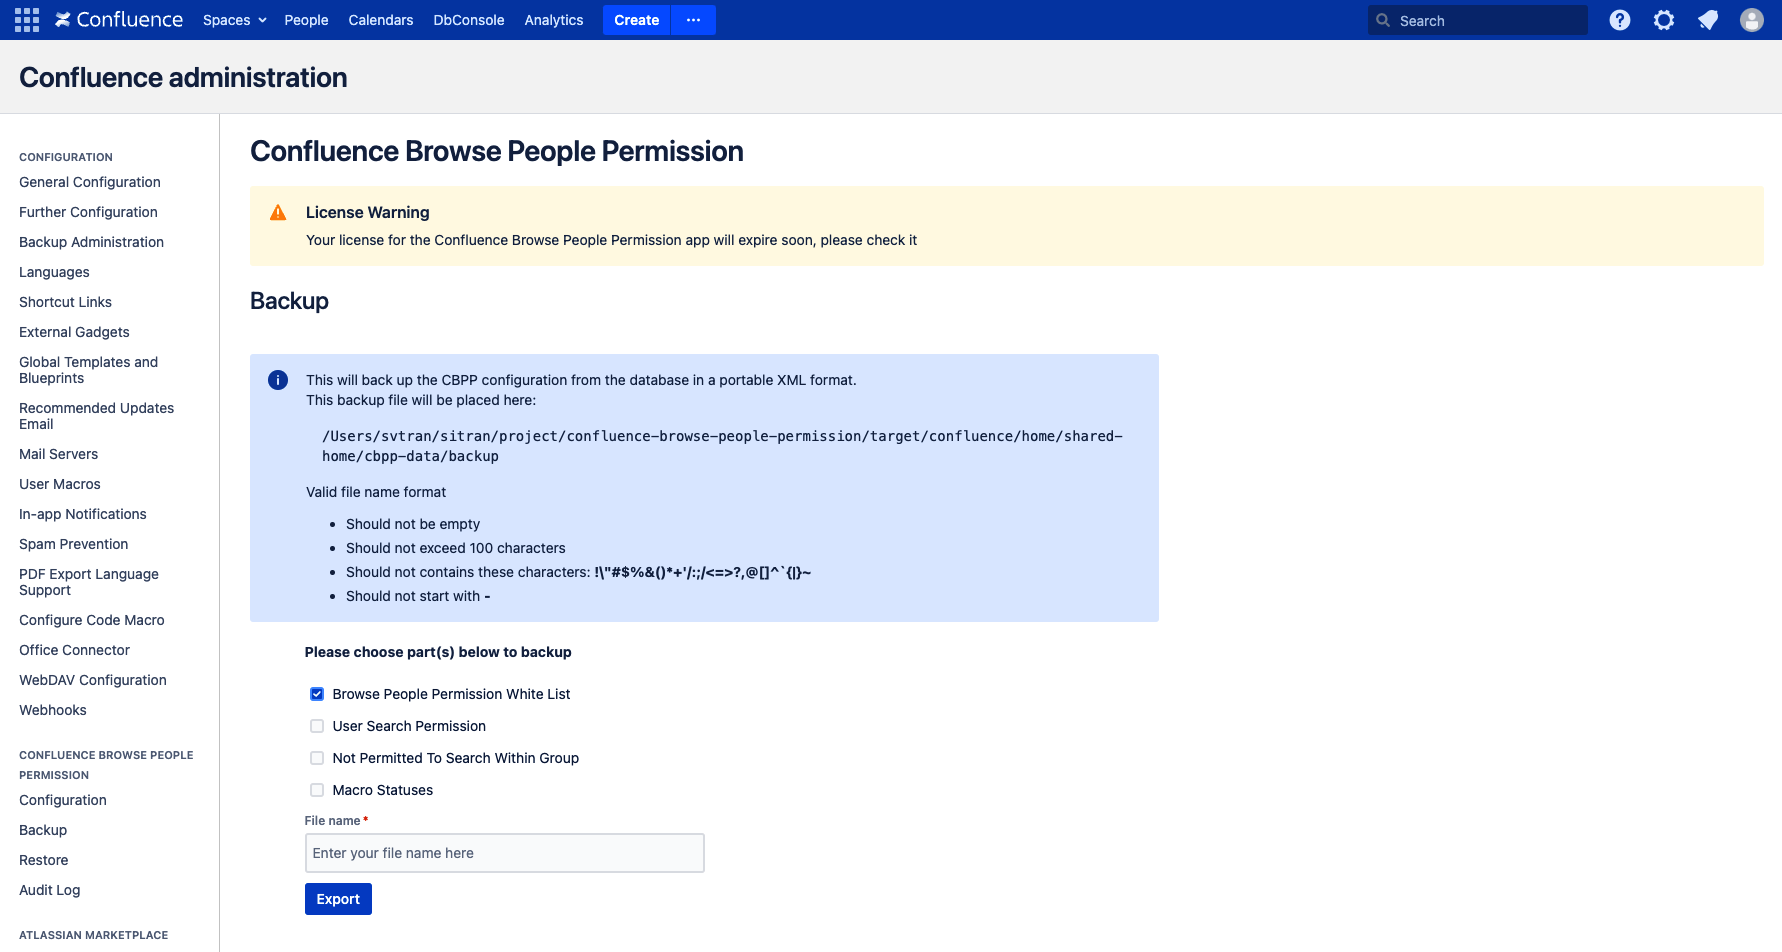The width and height of the screenshot is (1782, 952).
Task: Open the People menu item
Action: 306,20
